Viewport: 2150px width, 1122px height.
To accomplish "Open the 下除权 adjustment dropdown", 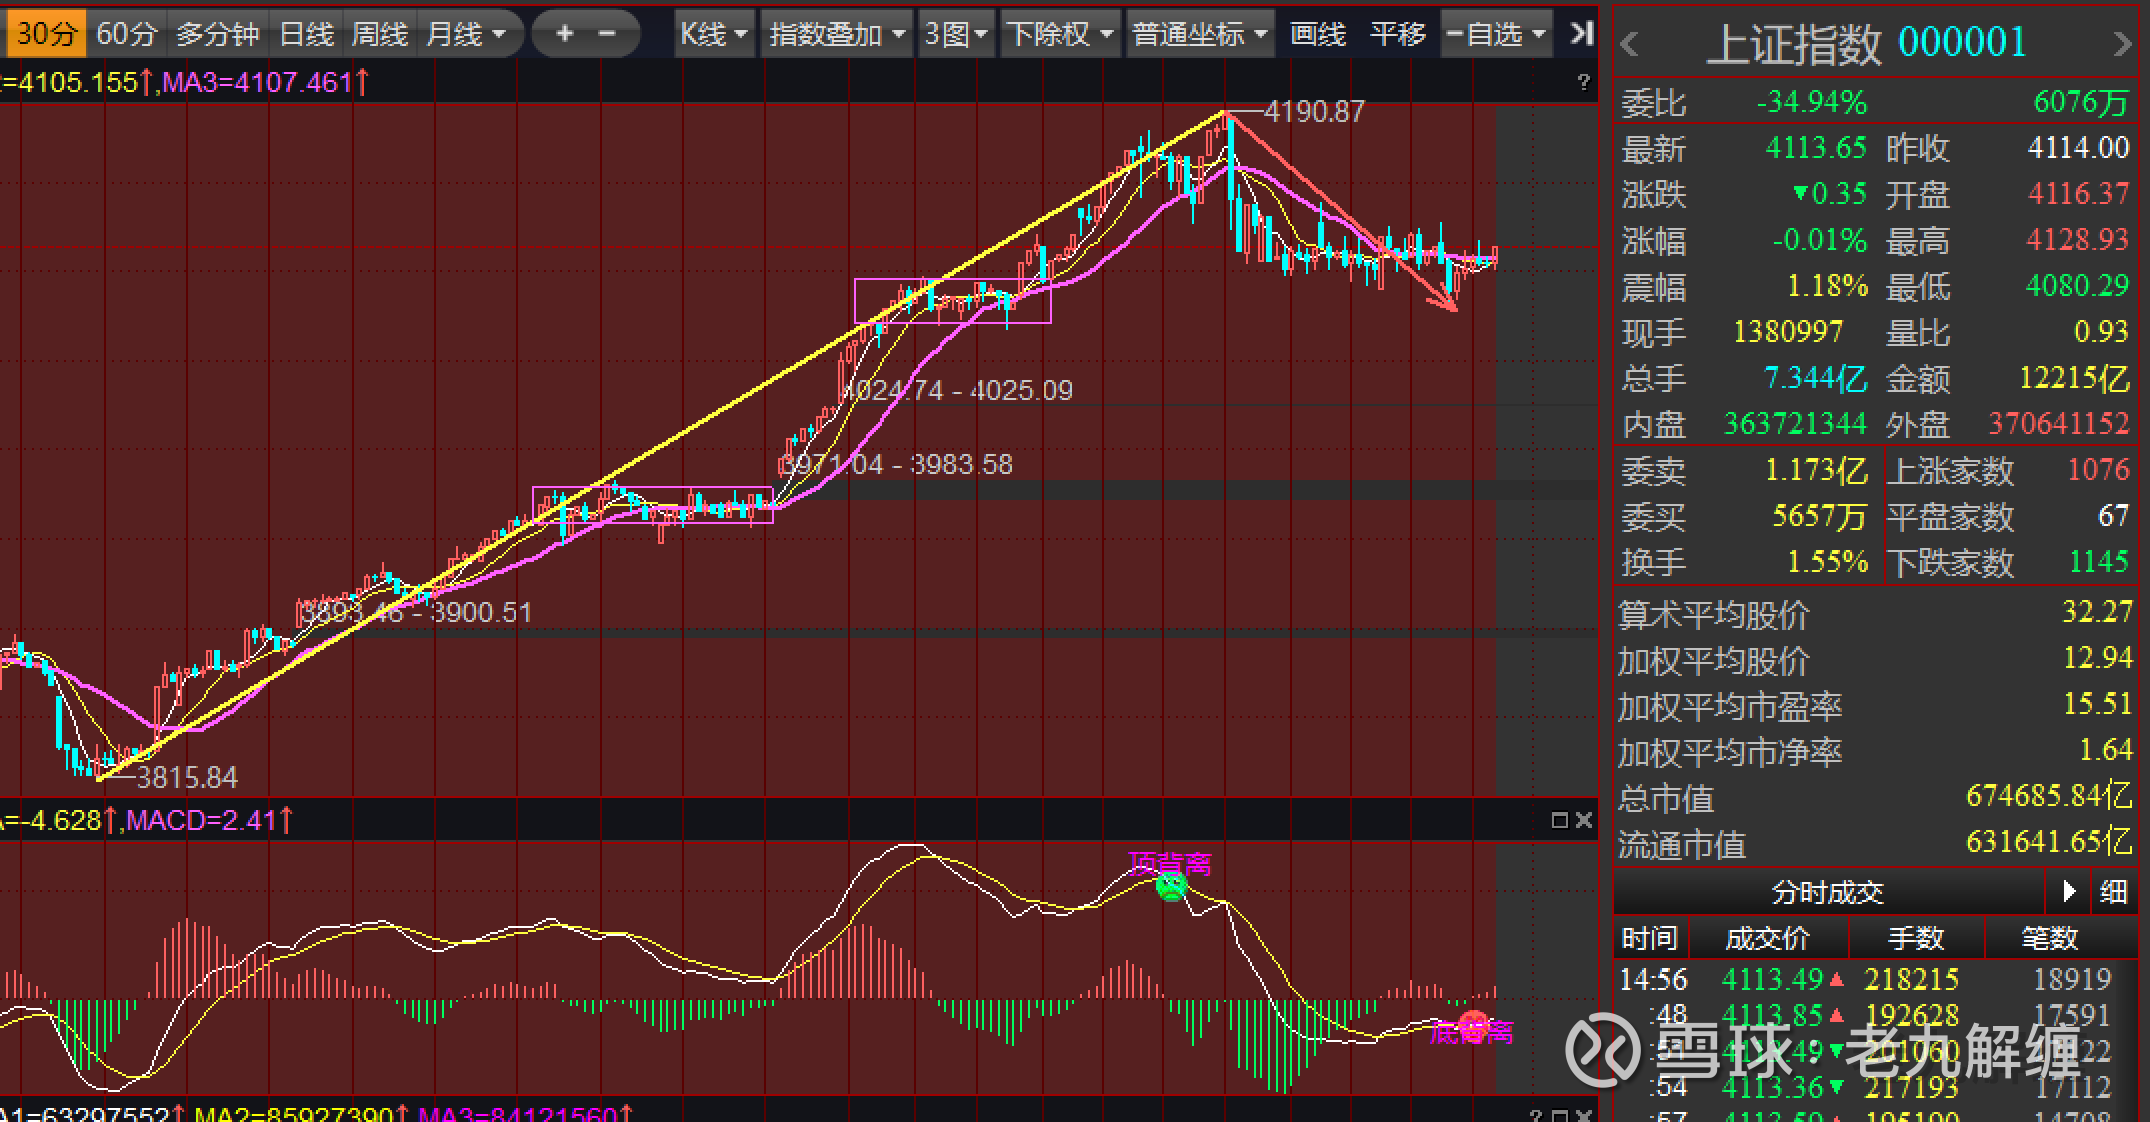I will [1059, 34].
